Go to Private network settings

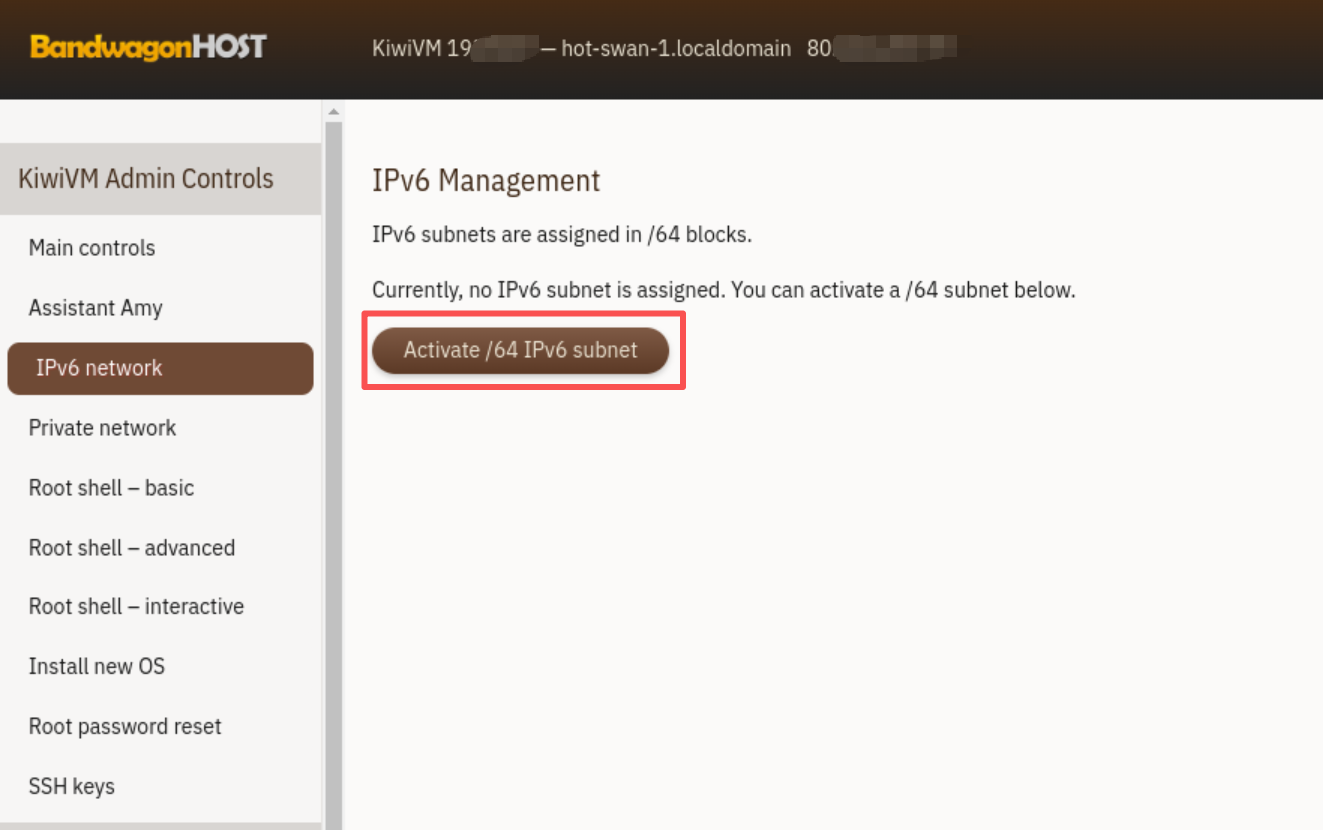(x=102, y=428)
